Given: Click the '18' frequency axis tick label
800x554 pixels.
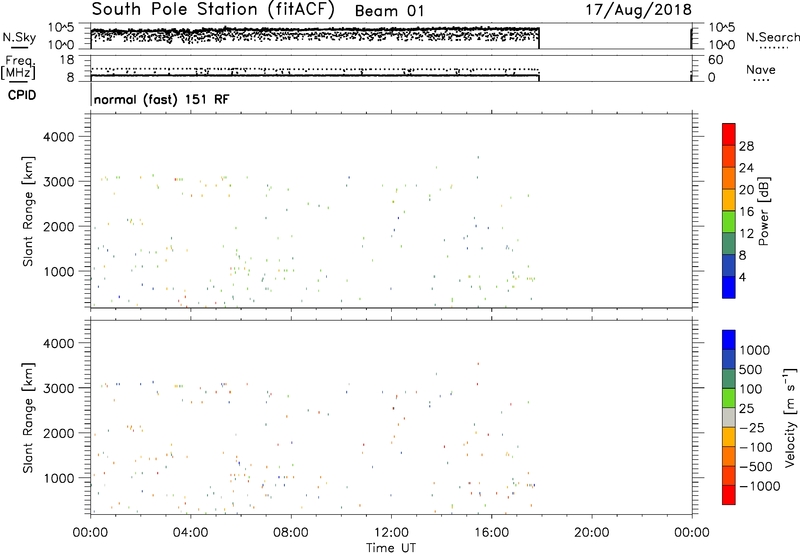Looking at the screenshot, I should coord(66,60).
